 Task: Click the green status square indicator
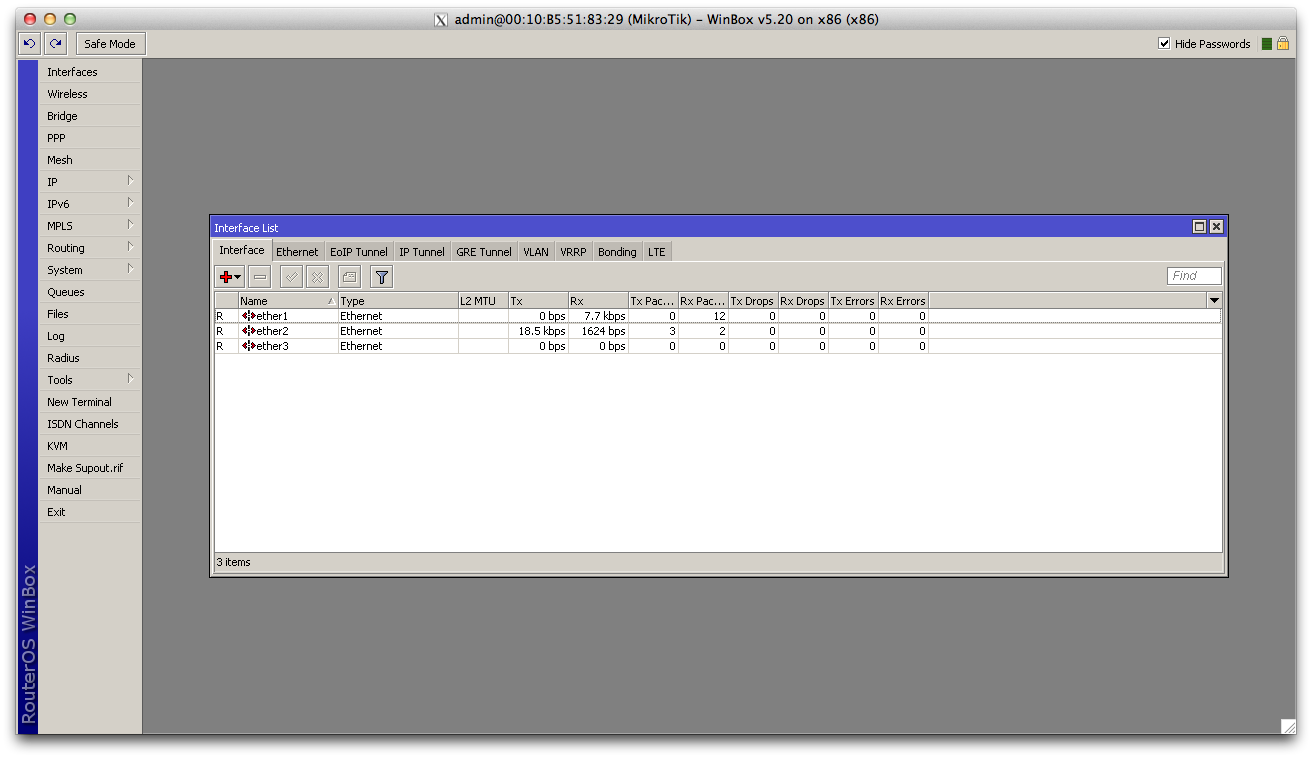coord(1267,44)
